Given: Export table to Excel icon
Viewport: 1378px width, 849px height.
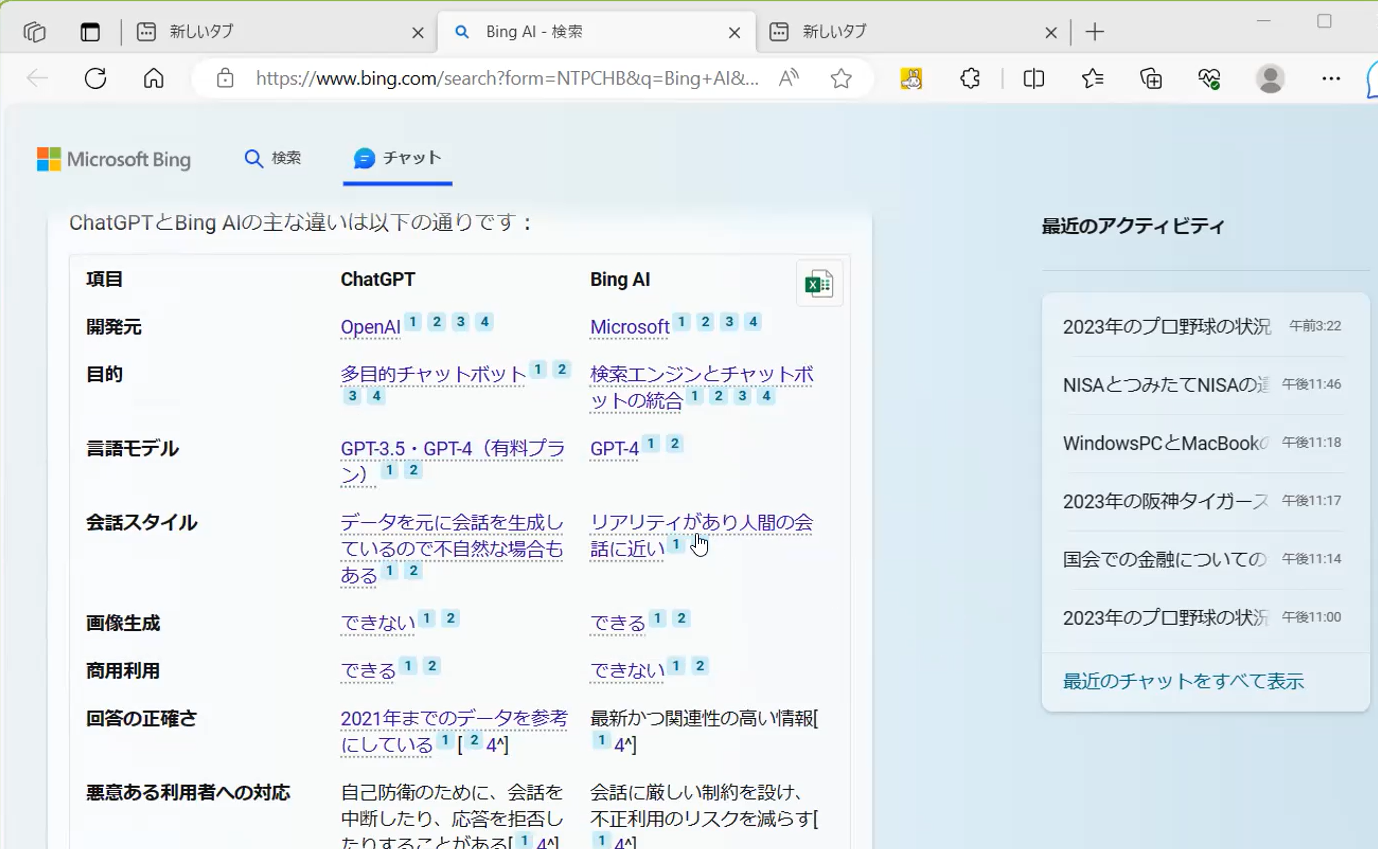Looking at the screenshot, I should tap(819, 284).
